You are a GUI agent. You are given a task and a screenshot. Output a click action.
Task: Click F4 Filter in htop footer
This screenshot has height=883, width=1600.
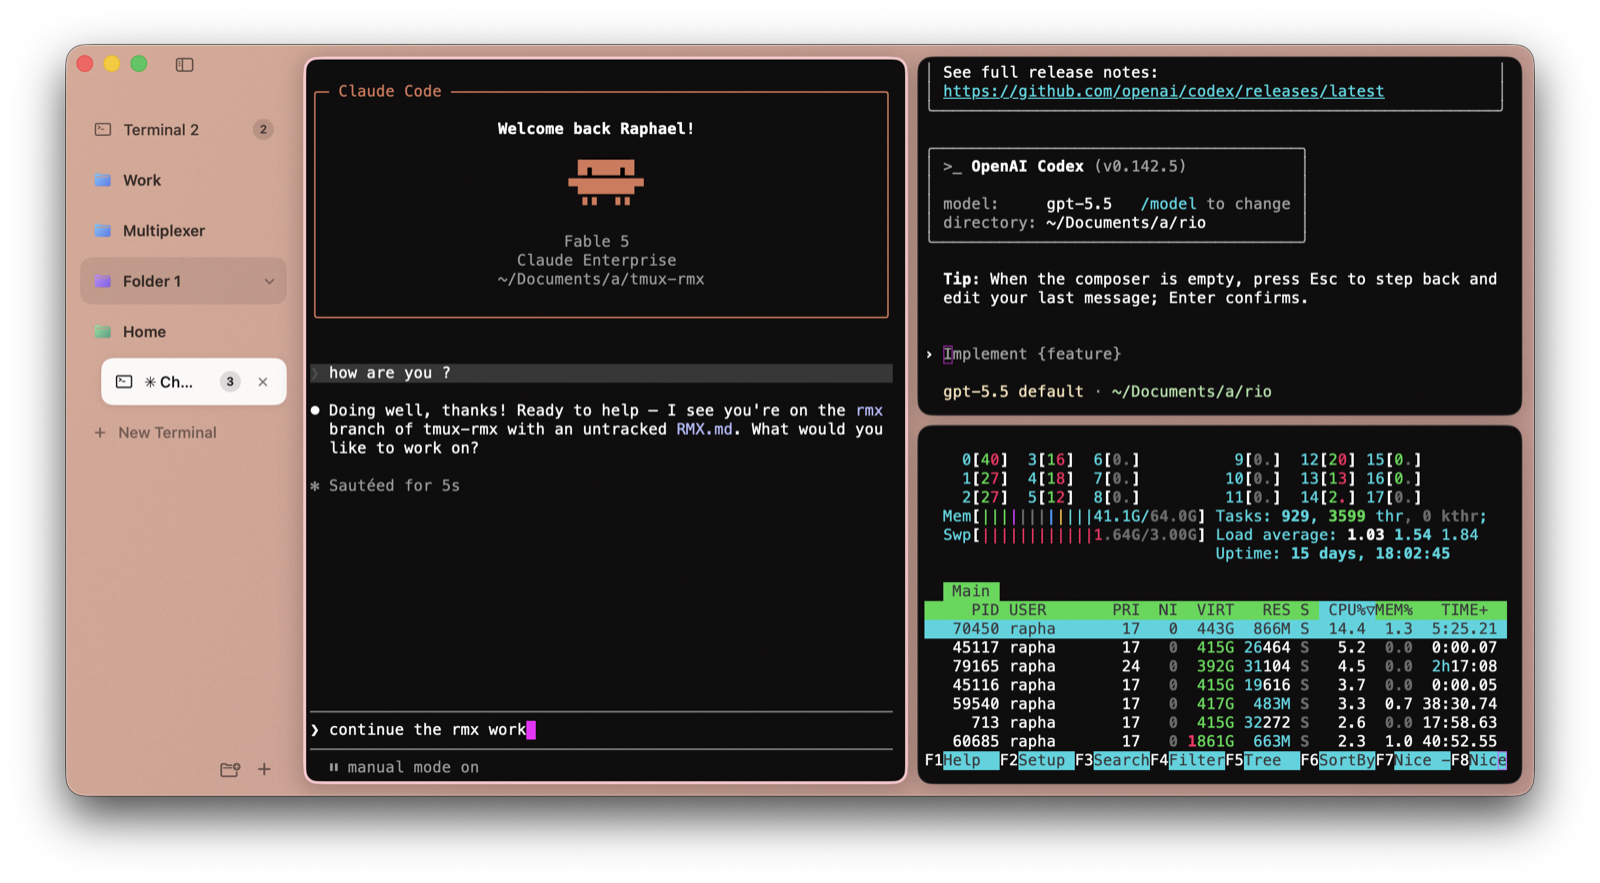1187,760
